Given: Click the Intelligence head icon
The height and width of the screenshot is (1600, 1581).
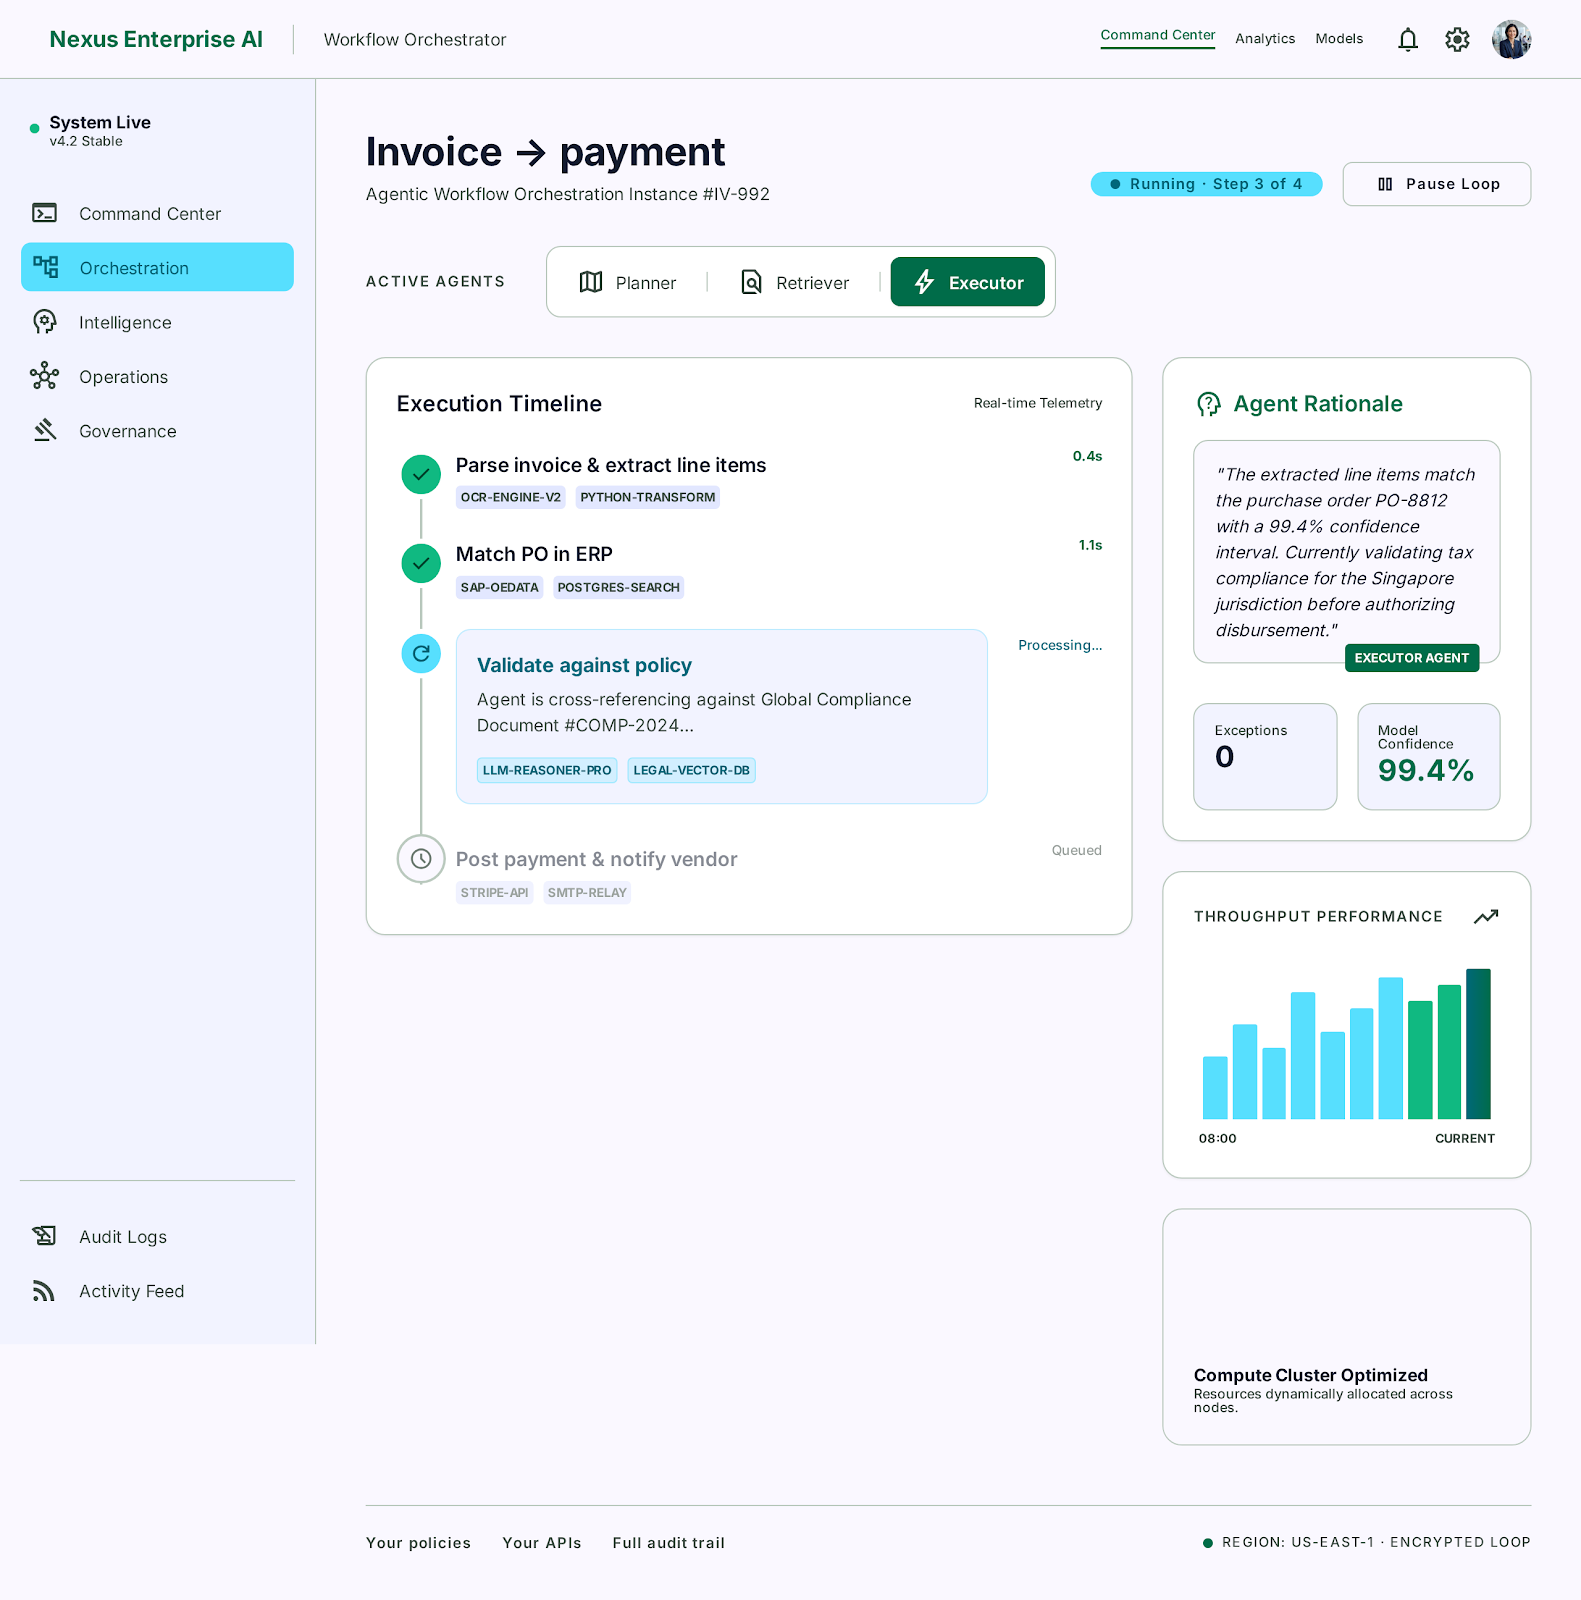Looking at the screenshot, I should click(x=45, y=322).
